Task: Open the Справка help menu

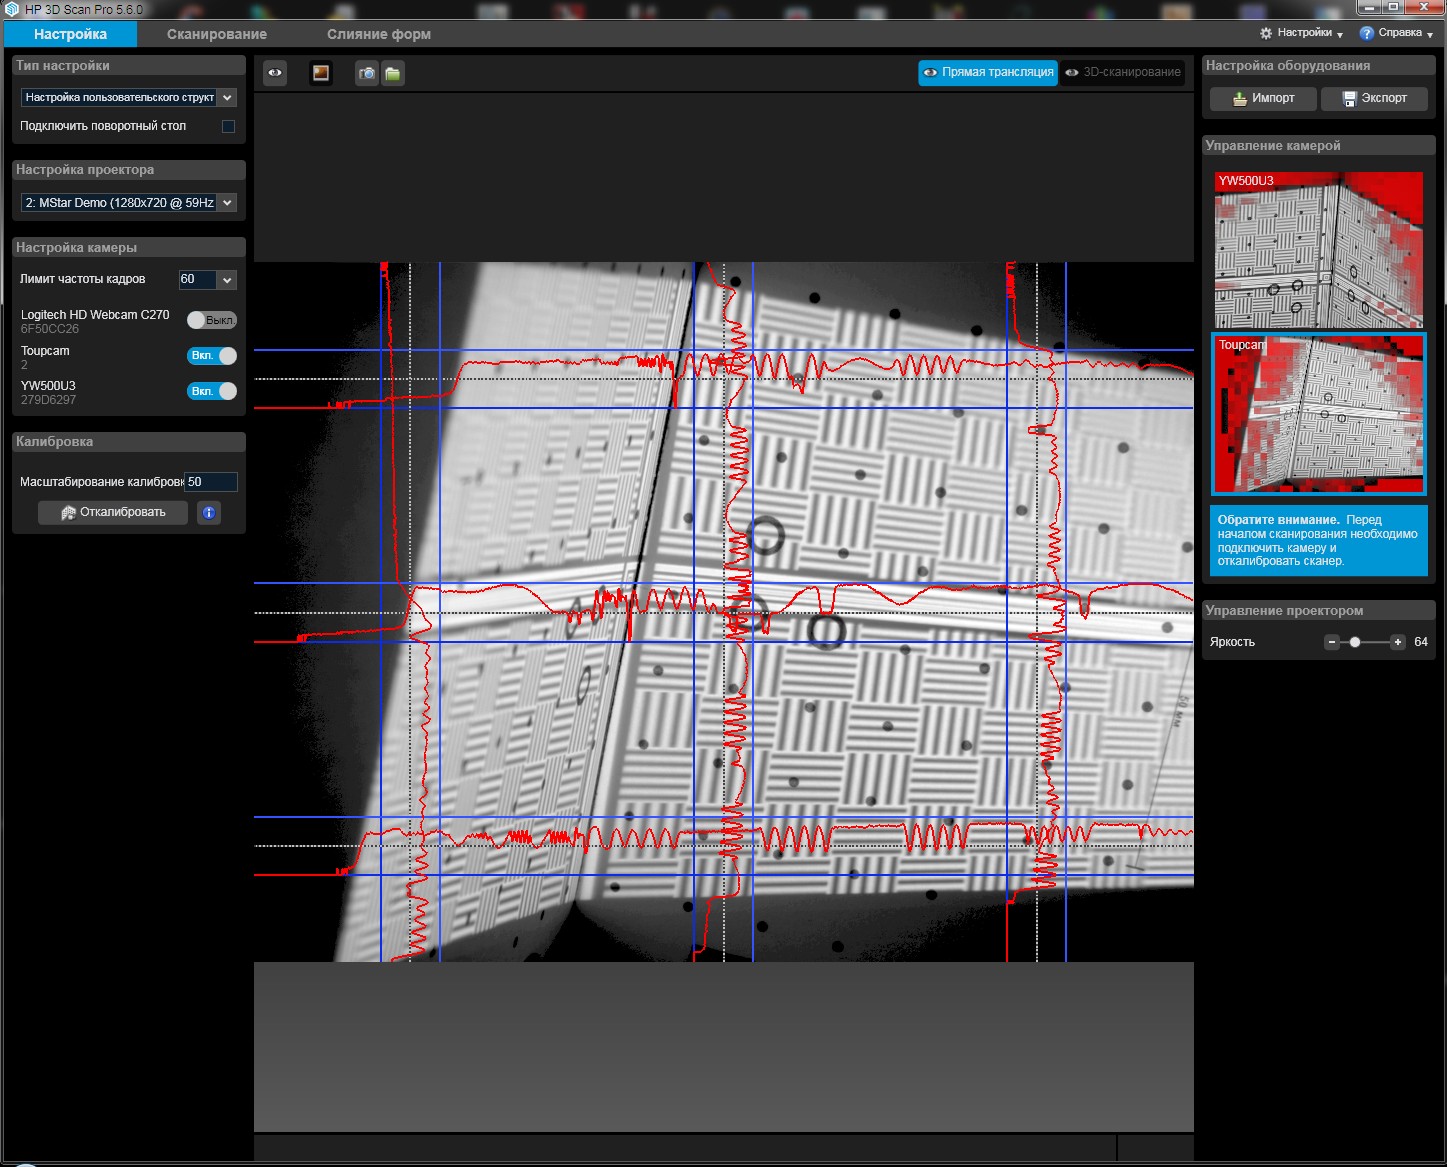Action: point(1396,33)
